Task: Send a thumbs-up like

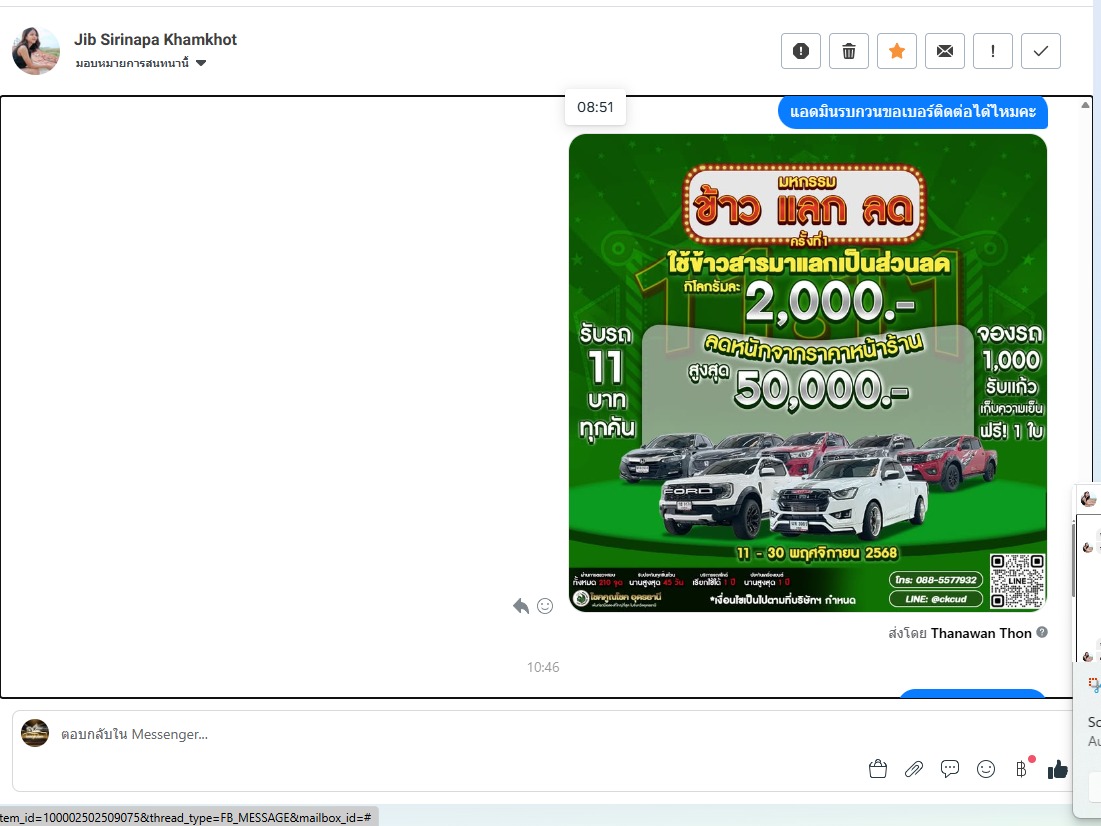Action: pyautogui.click(x=1057, y=769)
